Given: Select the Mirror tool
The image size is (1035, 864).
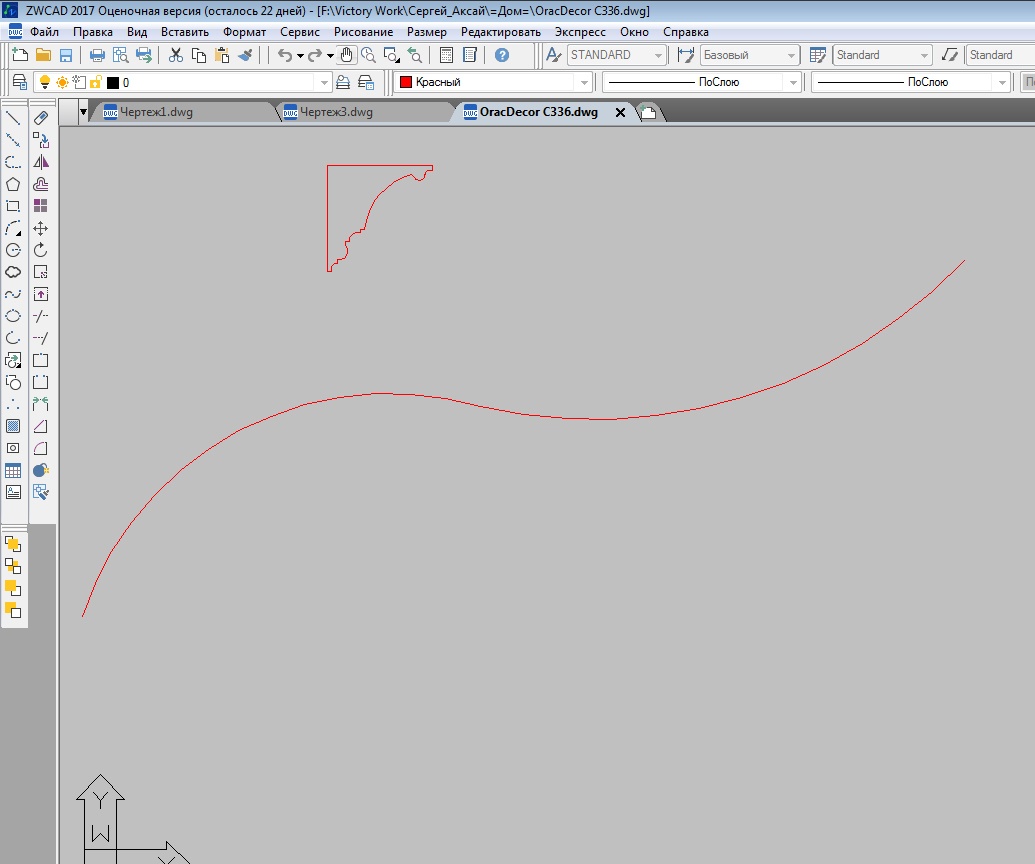Looking at the screenshot, I should 41,162.
